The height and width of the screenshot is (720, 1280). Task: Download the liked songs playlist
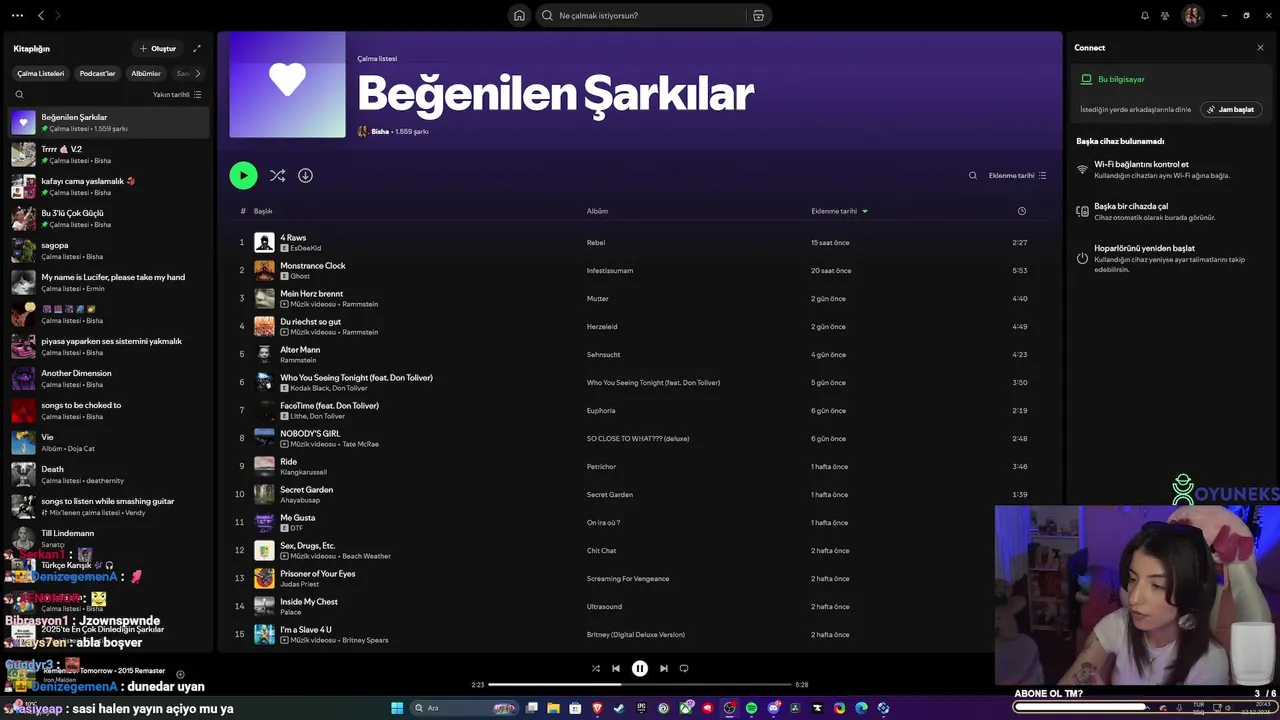305,175
